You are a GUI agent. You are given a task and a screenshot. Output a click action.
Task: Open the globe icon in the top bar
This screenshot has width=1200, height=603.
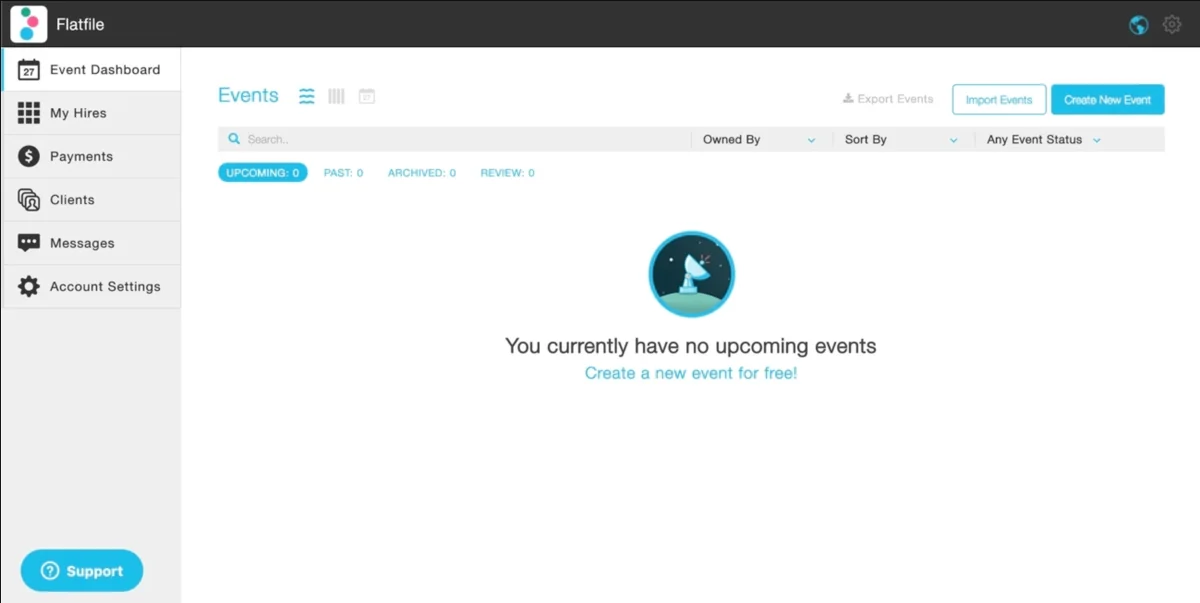click(x=1138, y=24)
